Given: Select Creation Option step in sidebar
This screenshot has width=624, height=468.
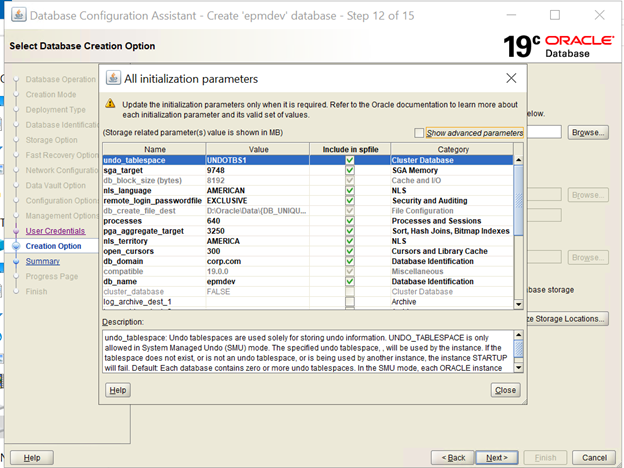Looking at the screenshot, I should [x=53, y=246].
